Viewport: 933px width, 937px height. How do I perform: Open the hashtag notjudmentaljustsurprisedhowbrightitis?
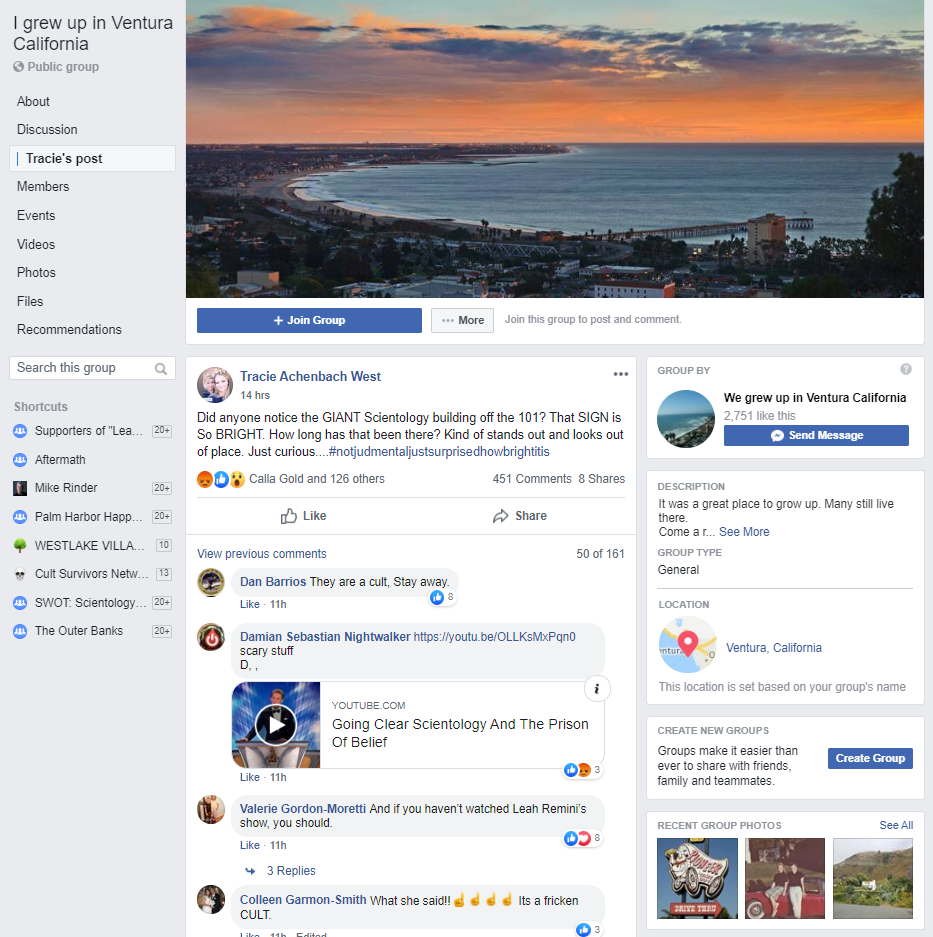[x=439, y=452]
